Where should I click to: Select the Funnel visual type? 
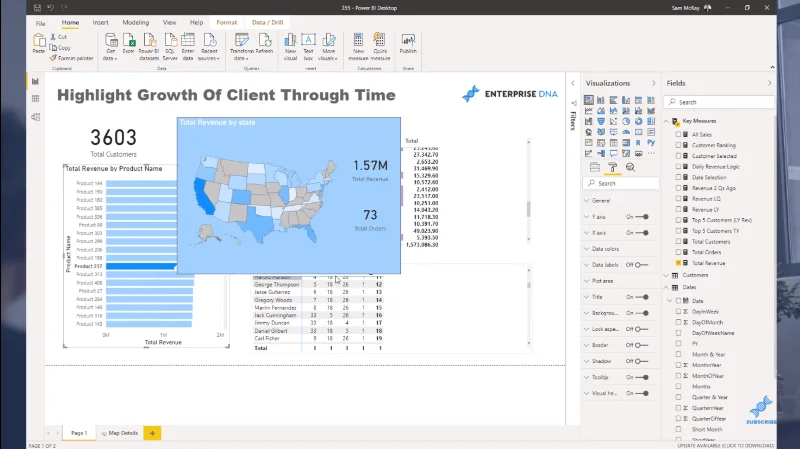[x=601, y=121]
